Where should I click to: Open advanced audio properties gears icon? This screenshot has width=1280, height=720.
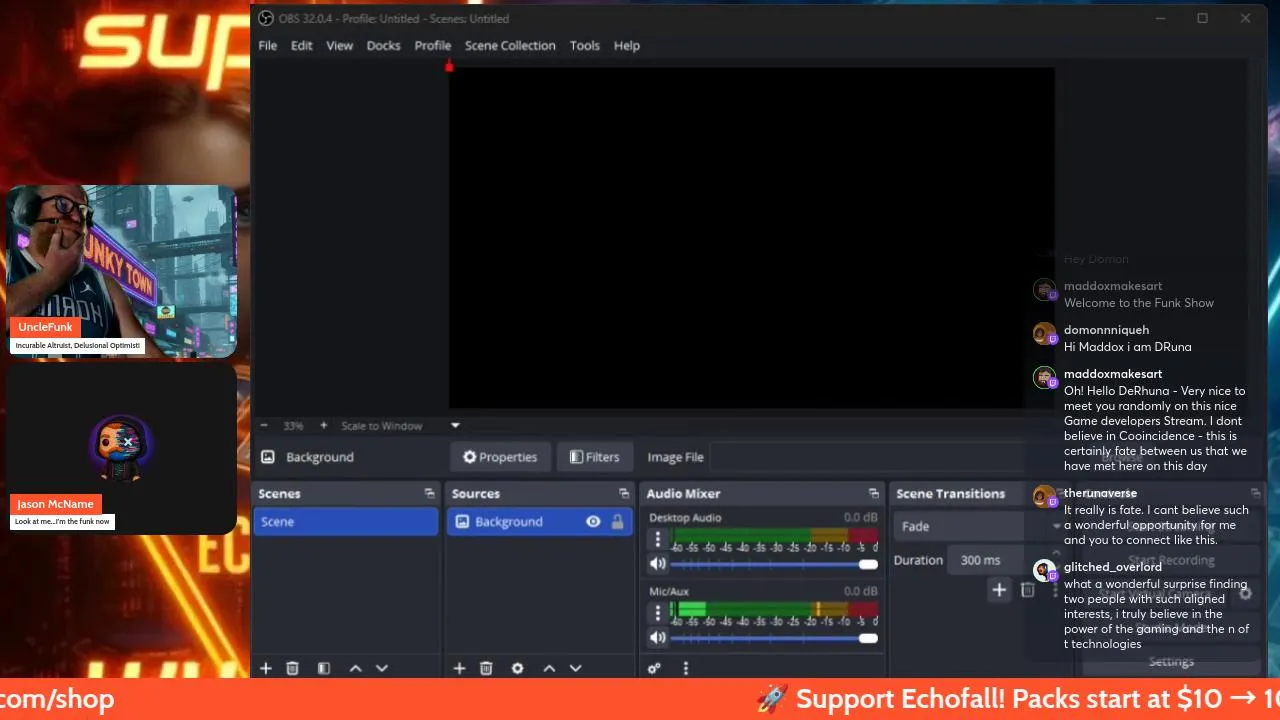click(654, 668)
